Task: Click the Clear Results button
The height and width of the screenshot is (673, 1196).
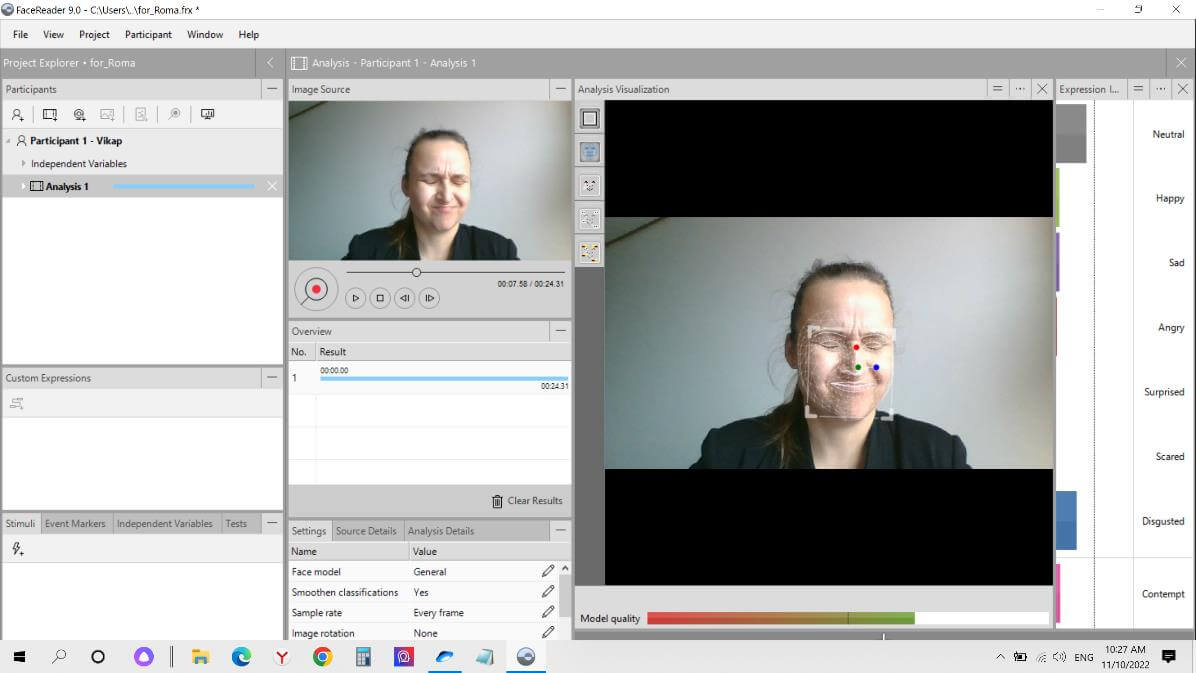Action: coord(527,501)
